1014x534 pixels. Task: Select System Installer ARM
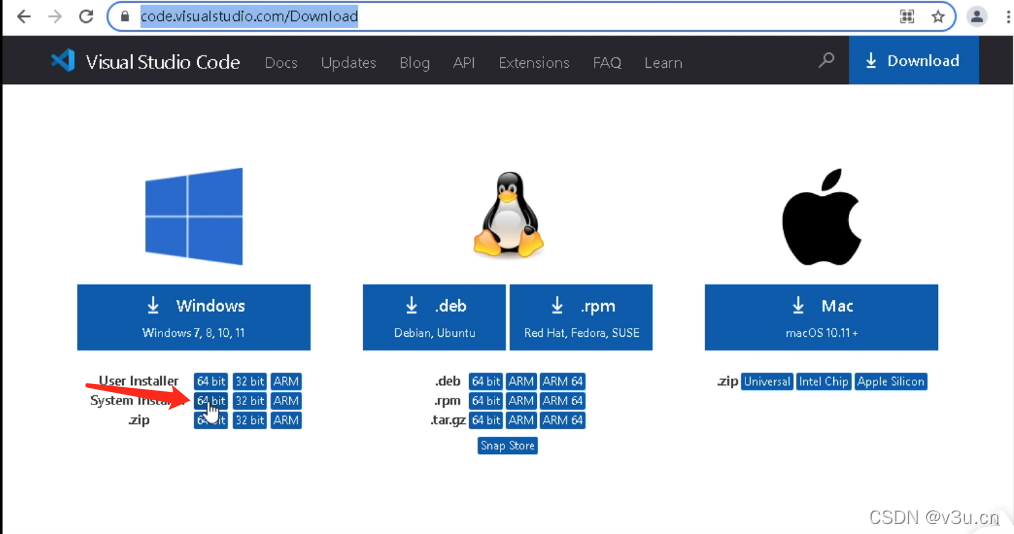[286, 401]
